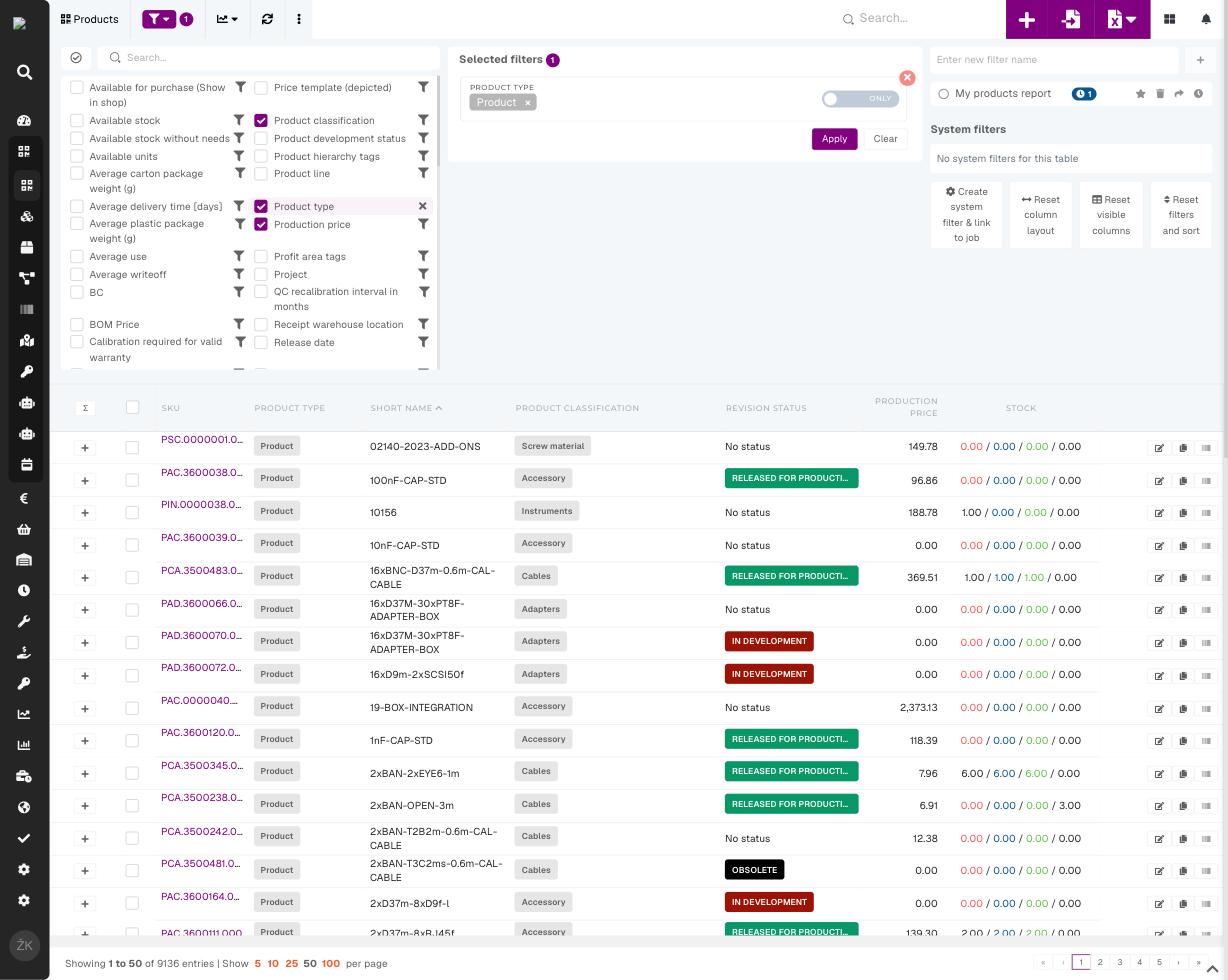Click the Apply filters button
Viewport: 1228px width, 980px height.
pyautogui.click(x=834, y=139)
